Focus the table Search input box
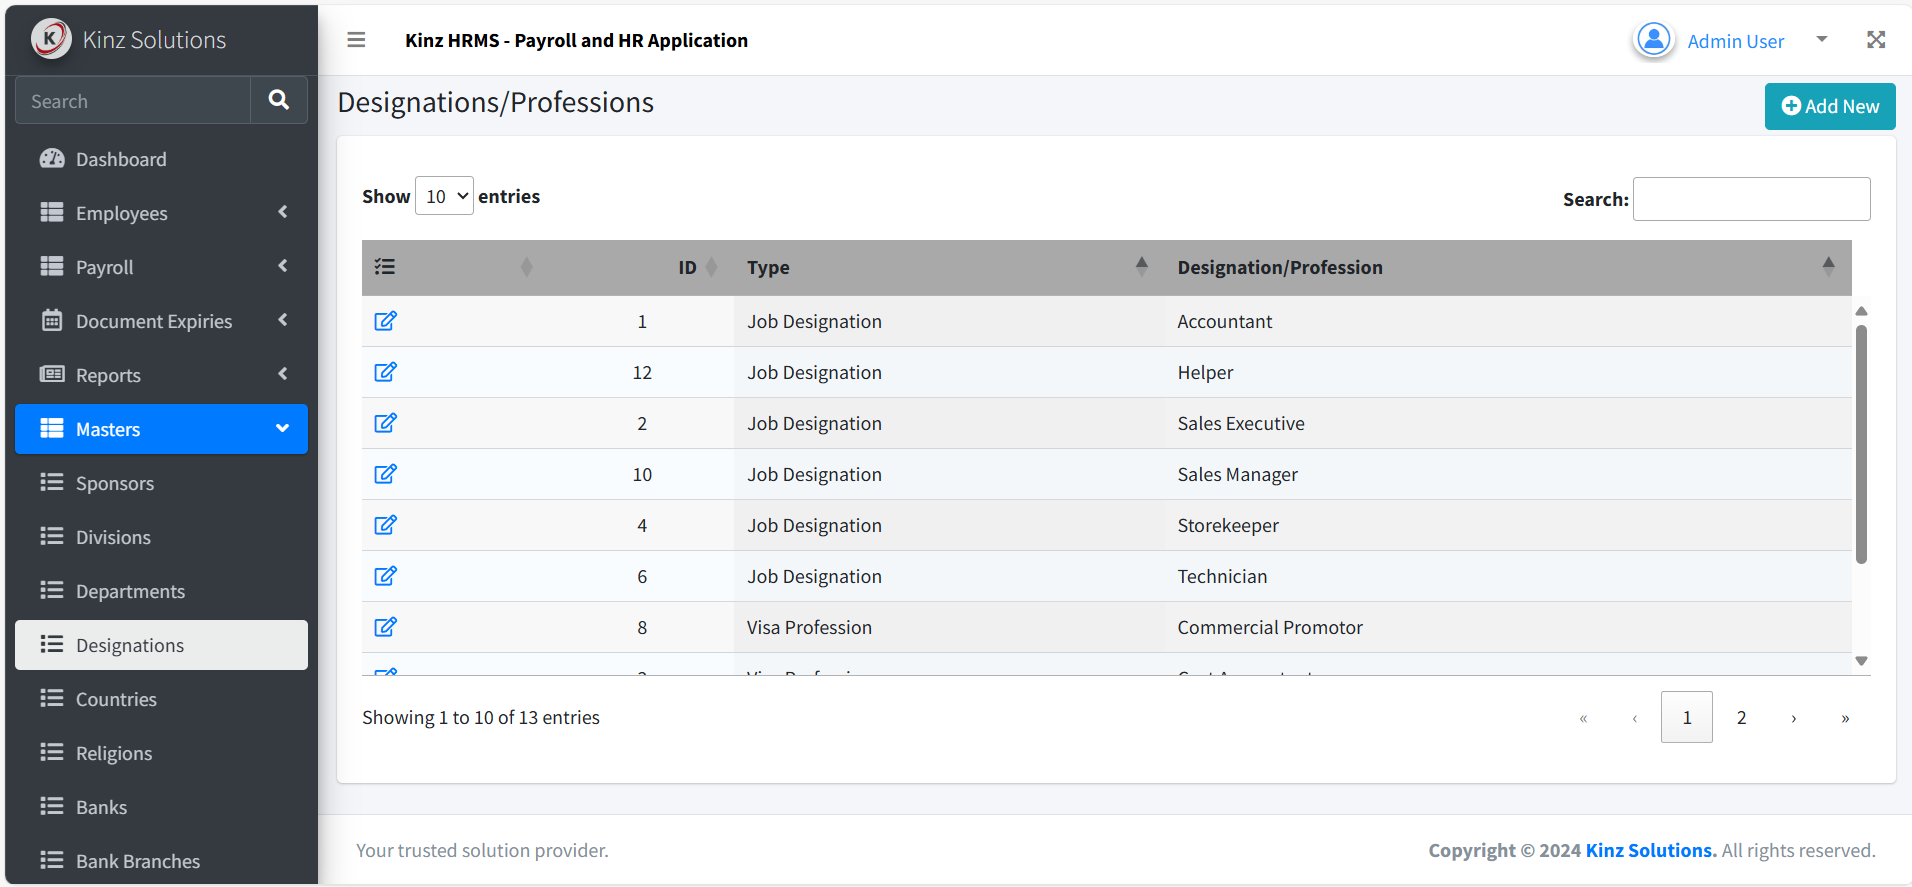Viewport: 1912px width, 887px height. 1751,199
